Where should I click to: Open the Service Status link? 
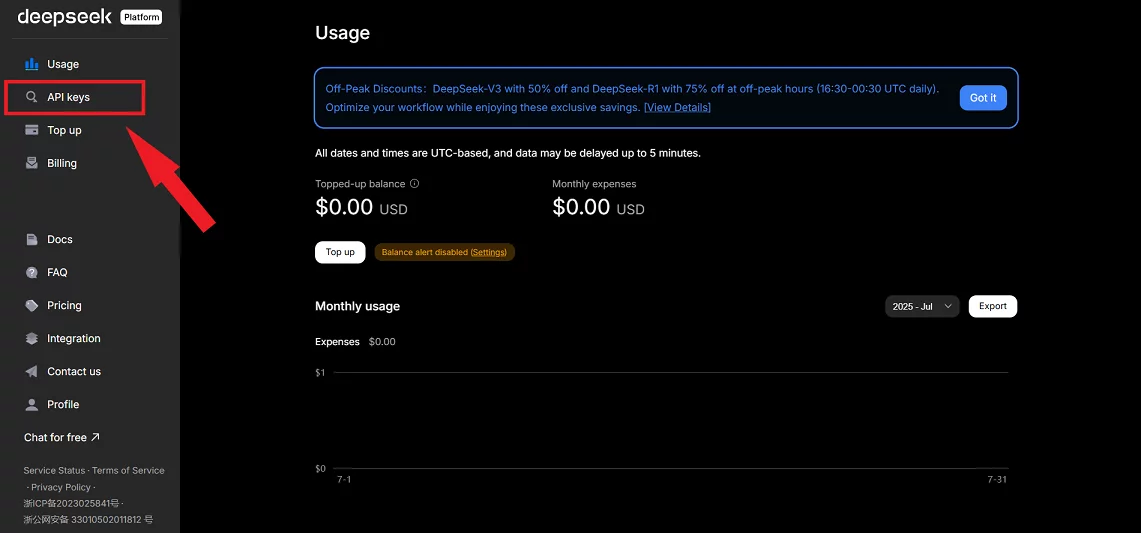pyautogui.click(x=54, y=470)
